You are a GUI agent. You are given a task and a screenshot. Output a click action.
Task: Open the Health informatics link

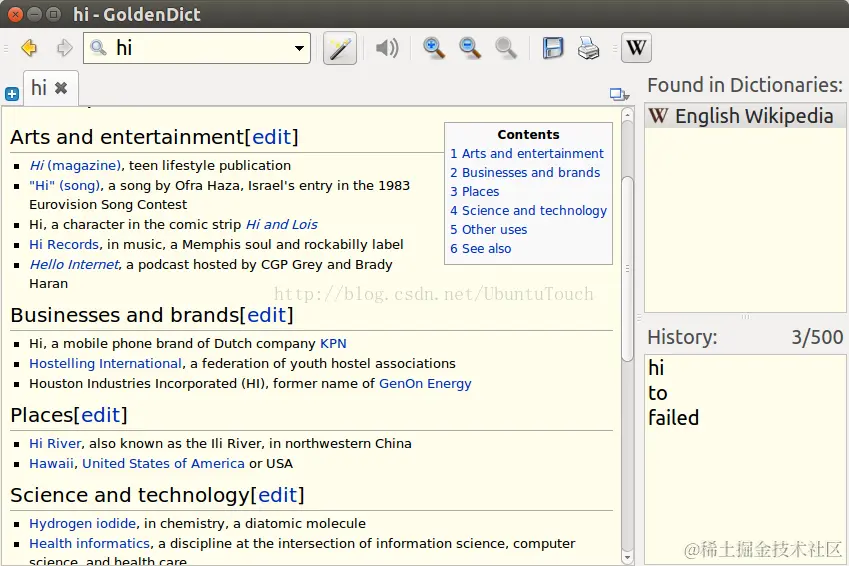pyautogui.click(x=89, y=543)
